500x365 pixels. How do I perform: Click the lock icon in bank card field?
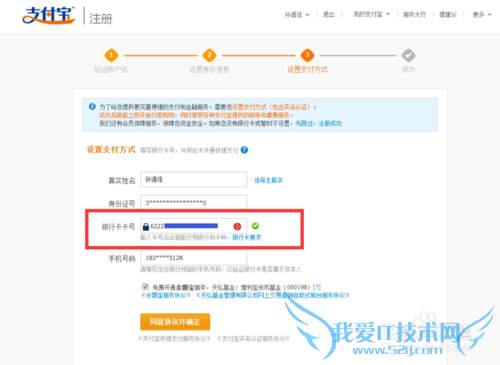pyautogui.click(x=146, y=227)
